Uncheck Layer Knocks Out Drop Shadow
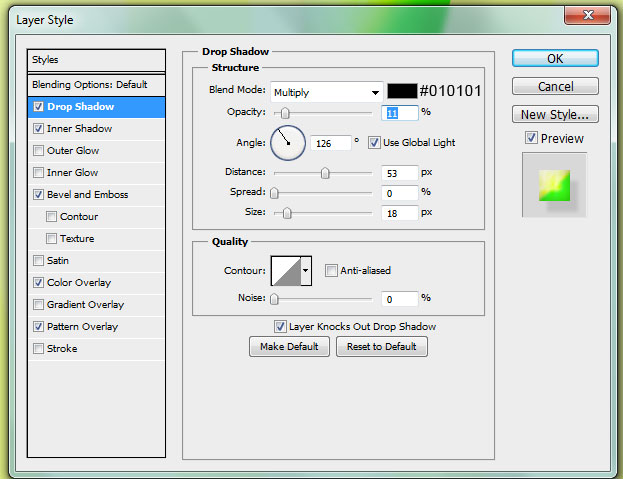 pos(280,326)
